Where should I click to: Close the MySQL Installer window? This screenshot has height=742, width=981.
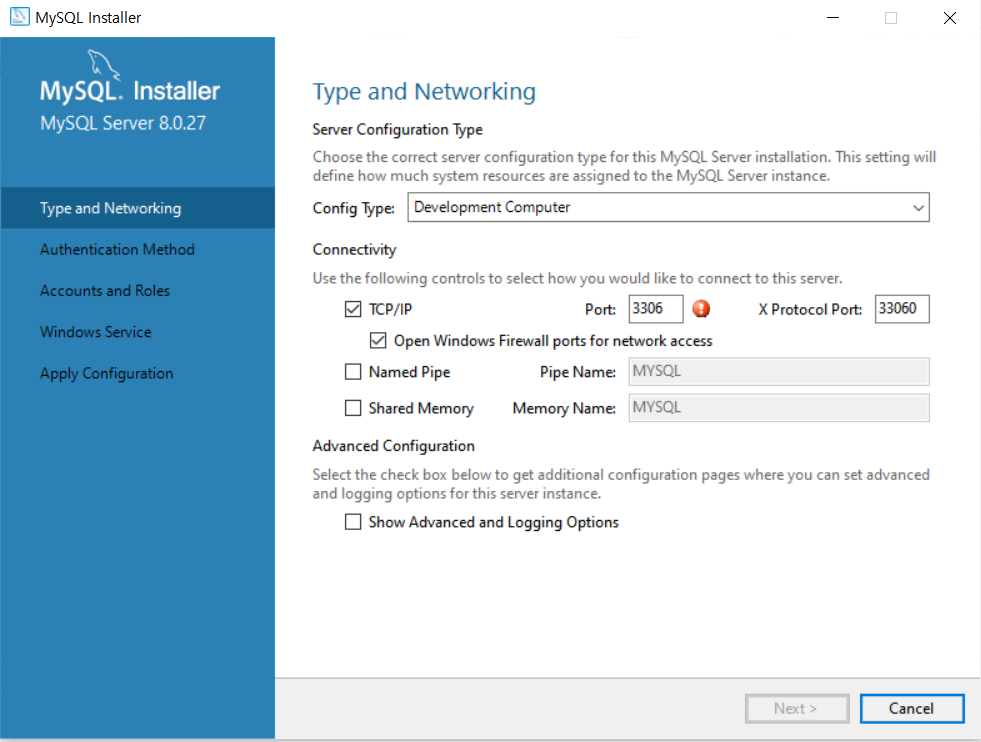point(950,18)
